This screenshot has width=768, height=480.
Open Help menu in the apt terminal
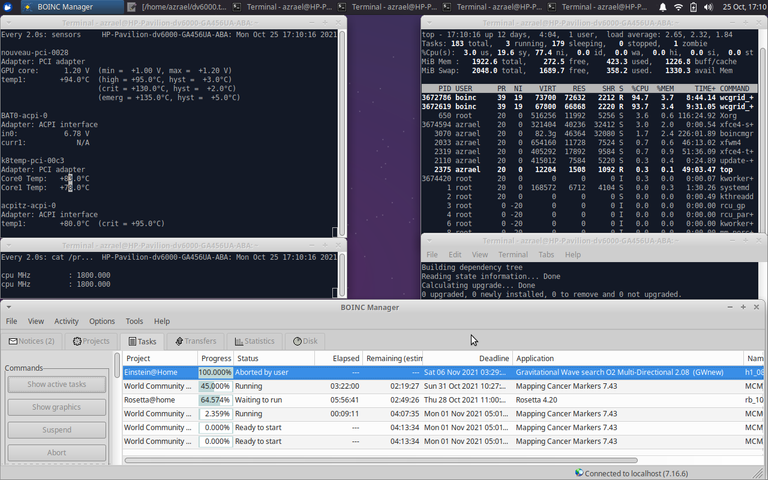(x=573, y=255)
